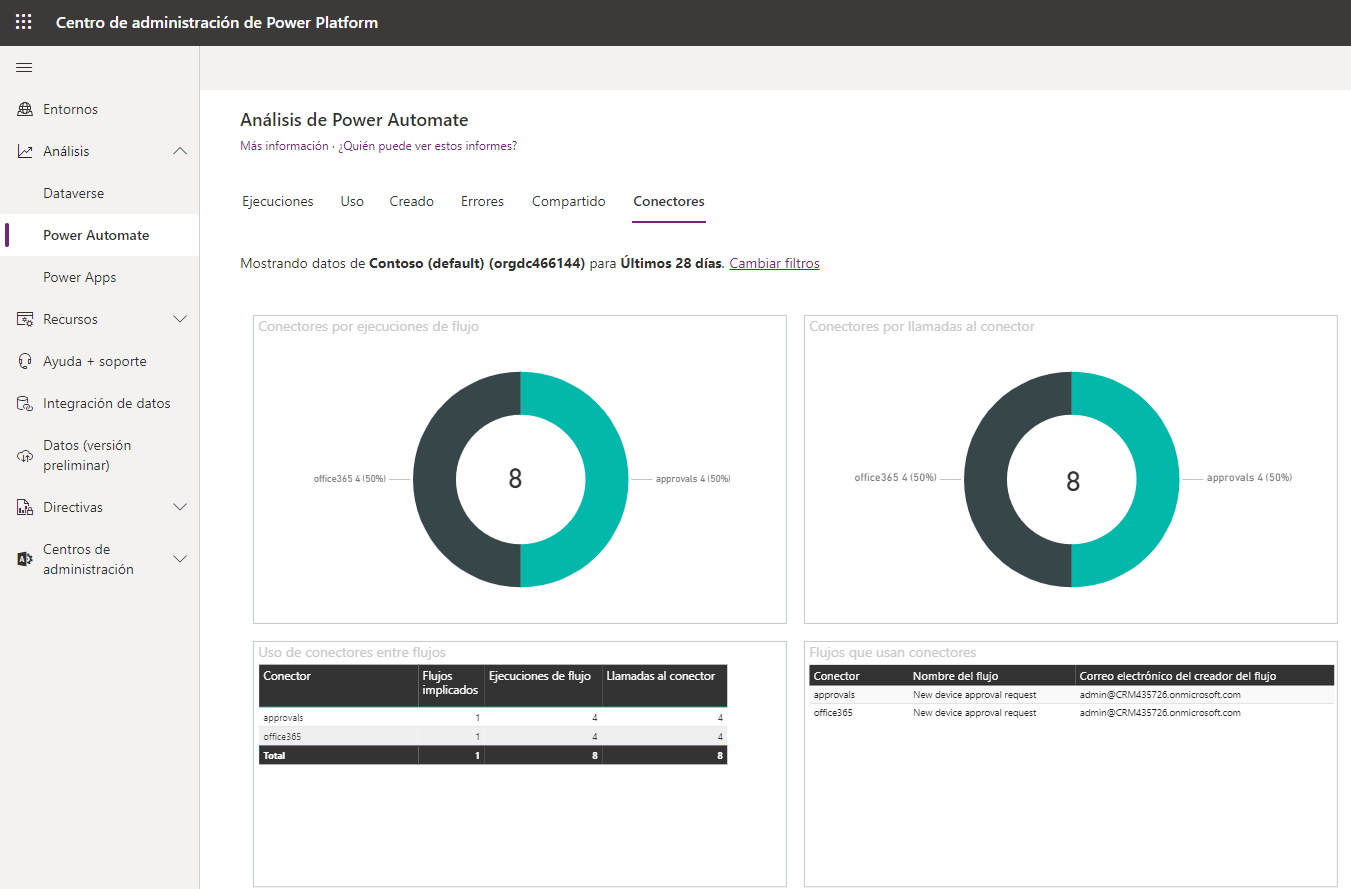Screen dimensions: 1351x889
Task: Click 'Conectores por ejecuciones de flujo' chart title
Action: click(369, 327)
